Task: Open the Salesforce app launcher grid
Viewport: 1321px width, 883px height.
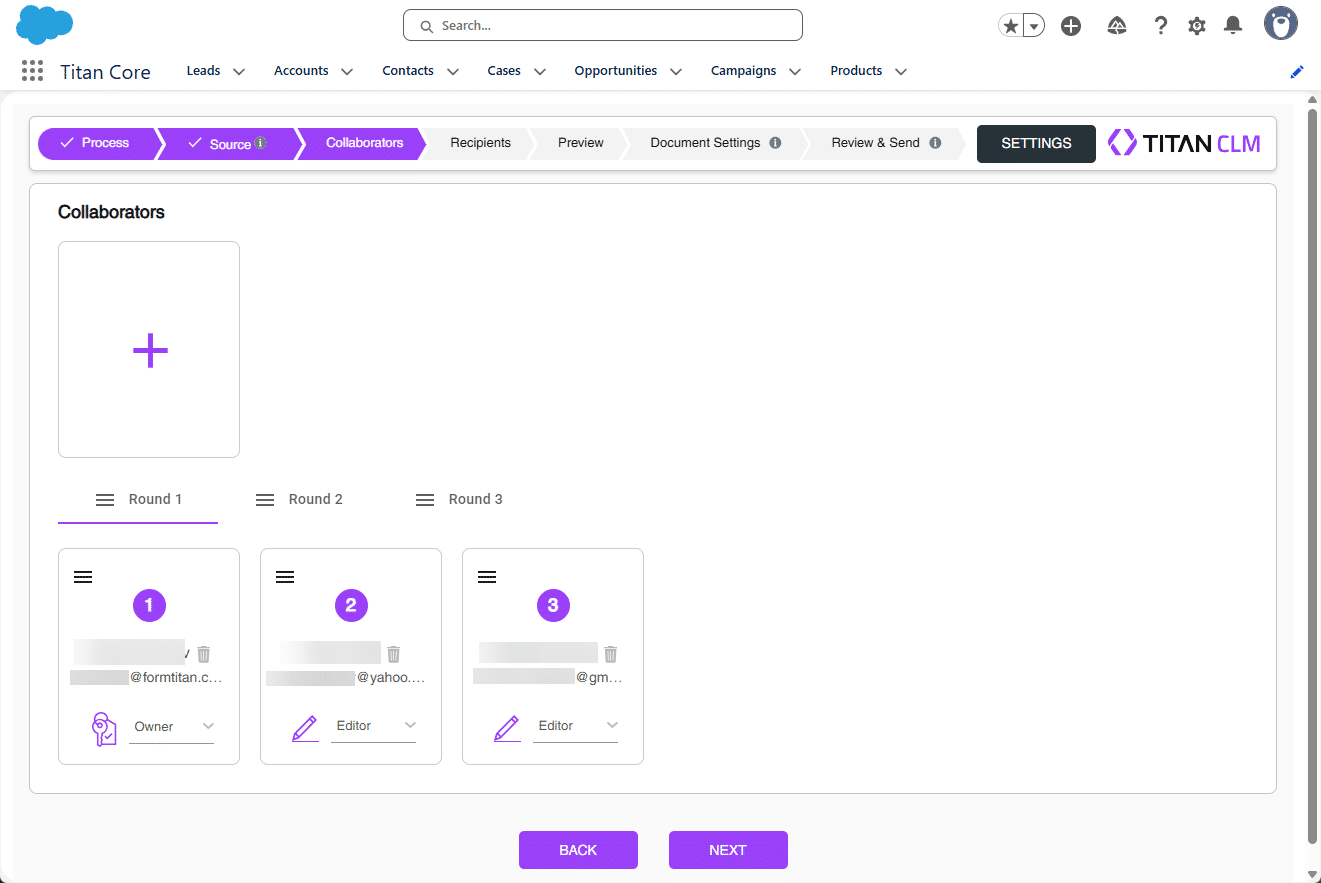Action: click(31, 70)
